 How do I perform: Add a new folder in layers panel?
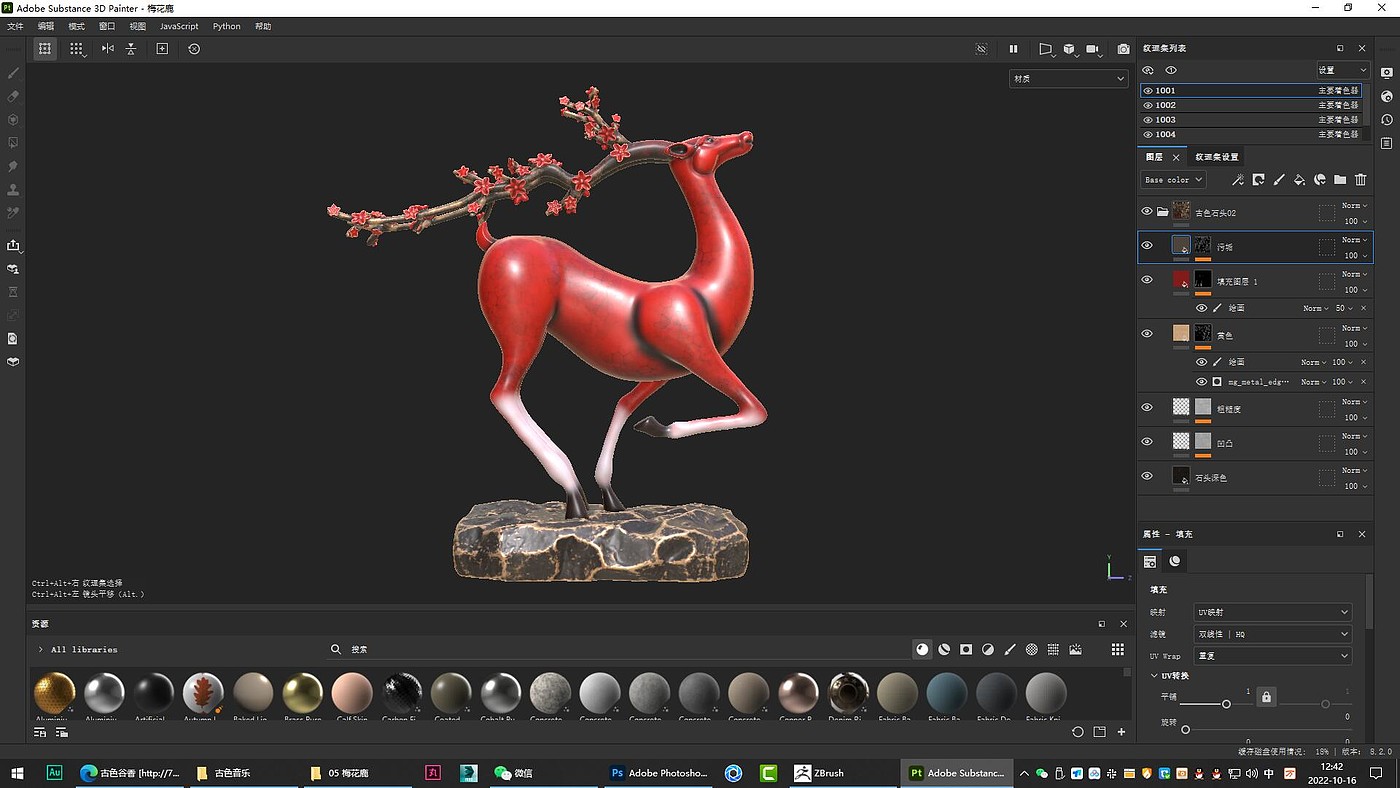(1340, 180)
